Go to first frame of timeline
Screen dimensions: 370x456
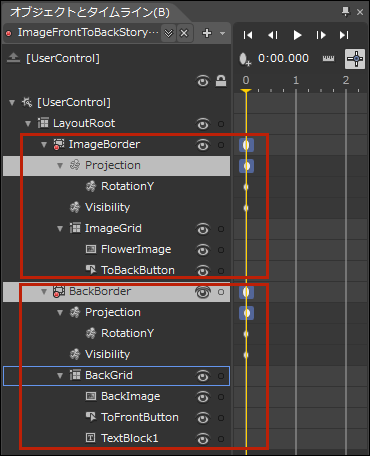(248, 35)
